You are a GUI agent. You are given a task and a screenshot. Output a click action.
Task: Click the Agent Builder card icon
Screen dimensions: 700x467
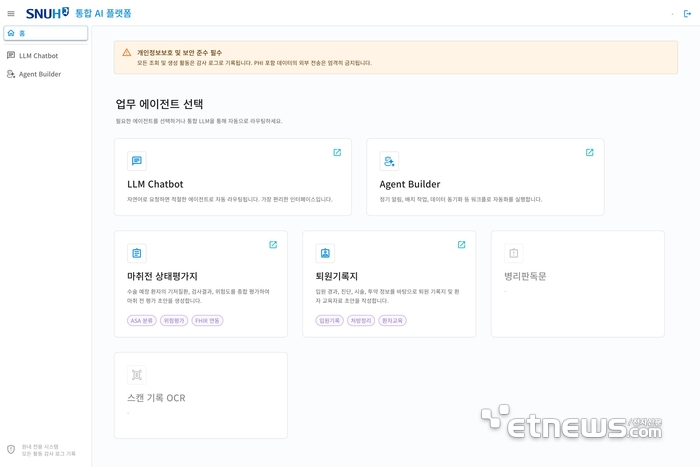point(389,161)
